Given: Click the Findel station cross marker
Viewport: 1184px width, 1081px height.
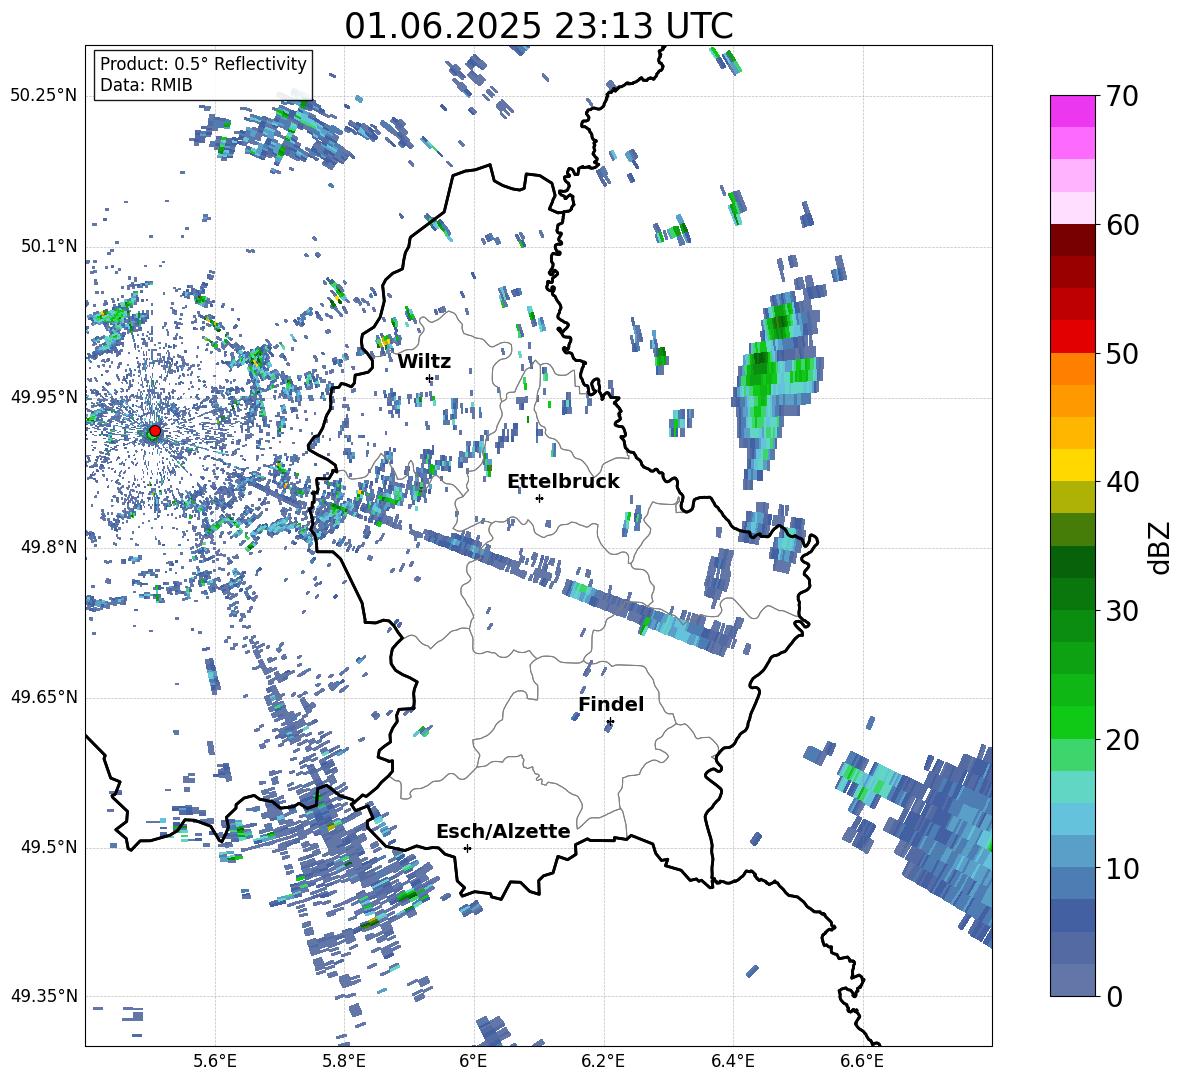Looking at the screenshot, I should pyautogui.click(x=610, y=722).
